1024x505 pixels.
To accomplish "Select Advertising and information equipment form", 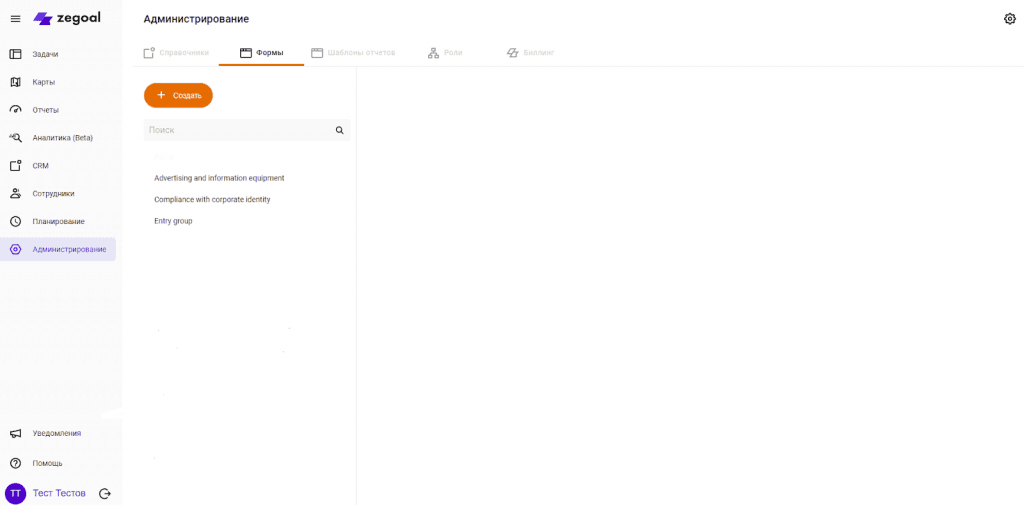I will coord(219,178).
